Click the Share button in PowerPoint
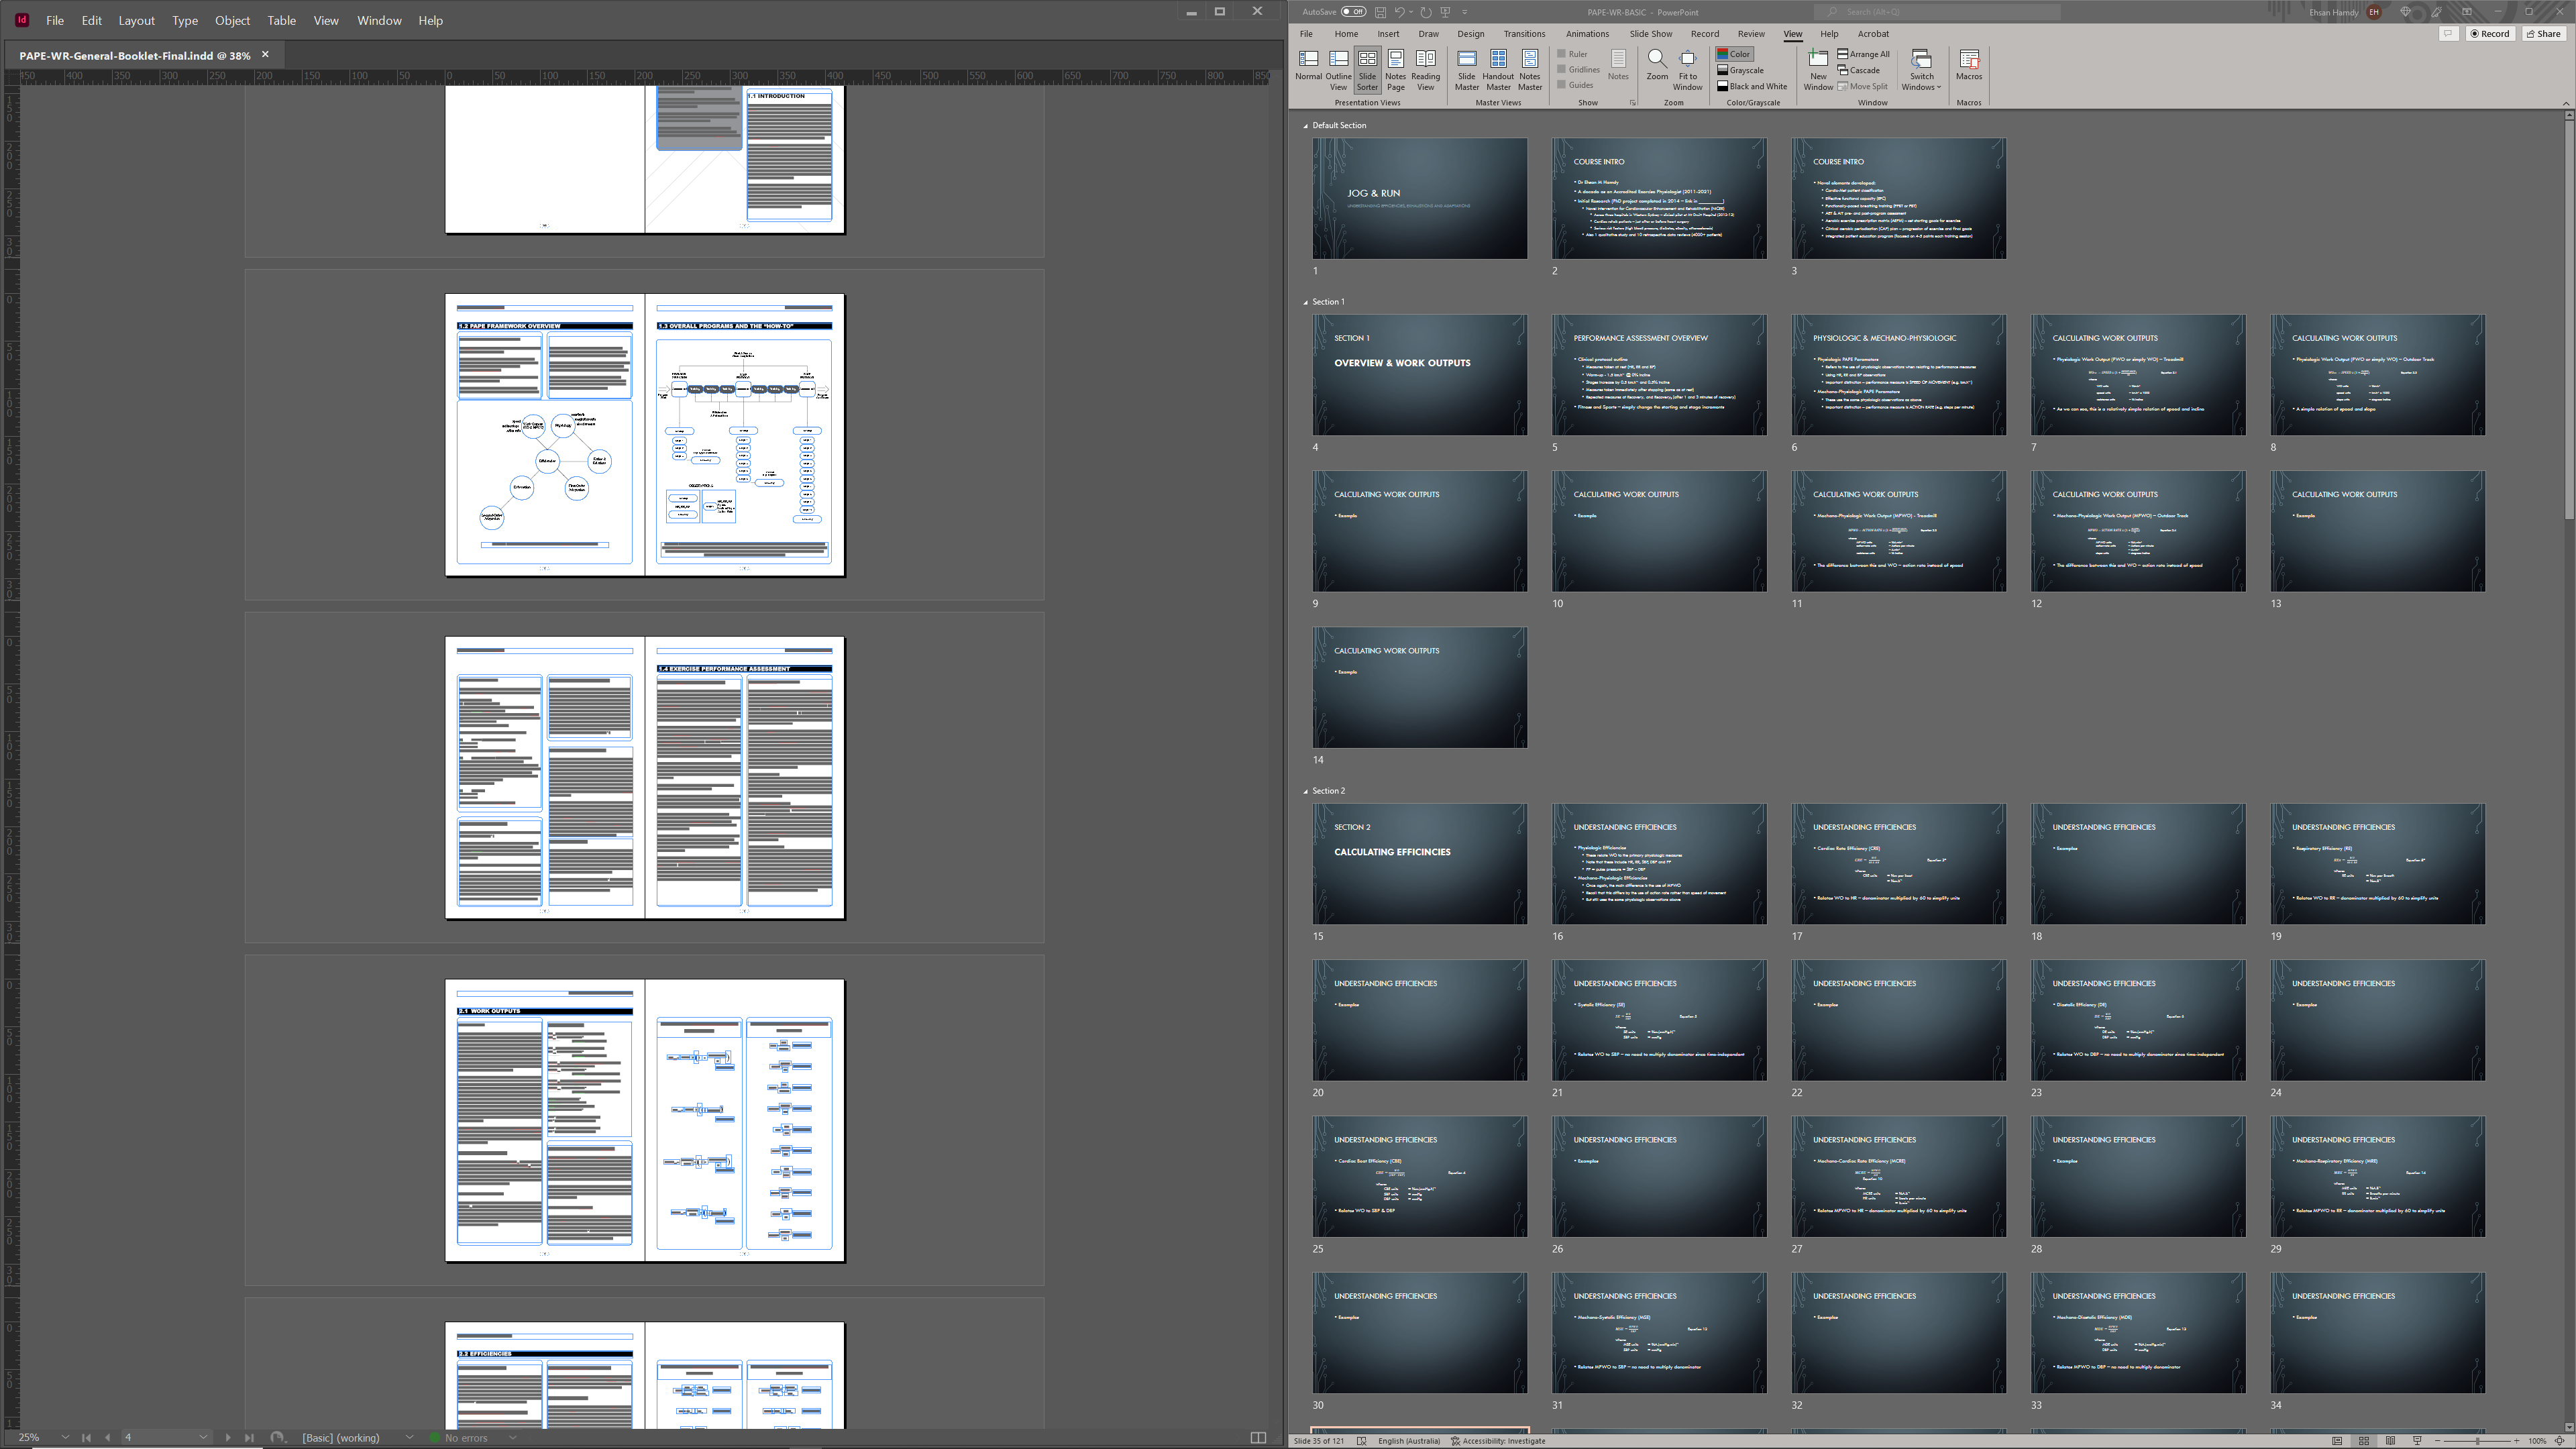Screen dimensions: 2576x1449 (2544, 34)
